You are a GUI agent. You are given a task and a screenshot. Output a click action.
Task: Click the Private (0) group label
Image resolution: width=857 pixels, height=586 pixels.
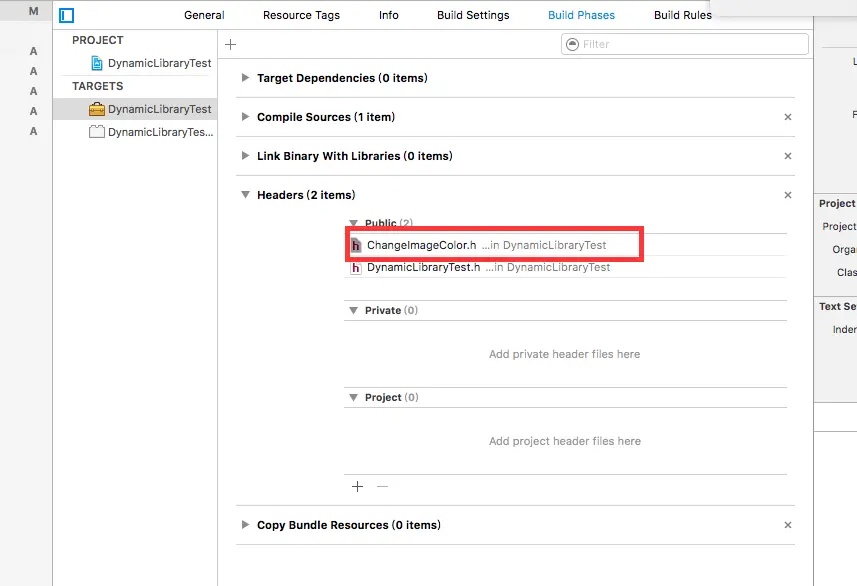[391, 310]
